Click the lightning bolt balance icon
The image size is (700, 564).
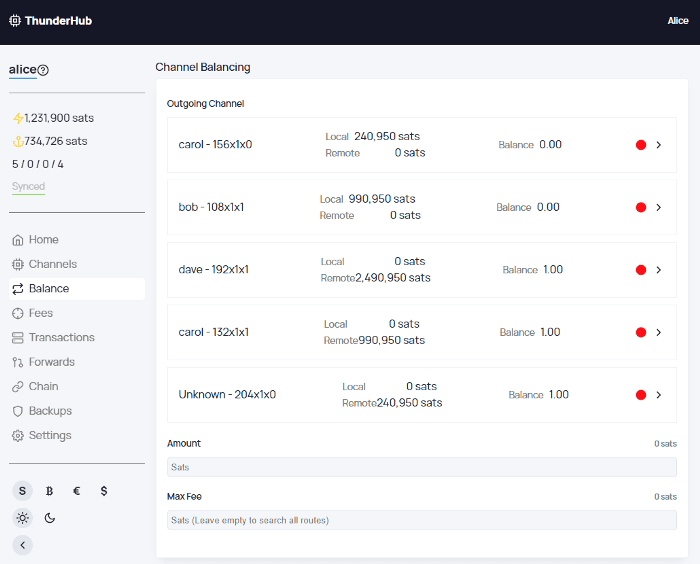[18, 118]
